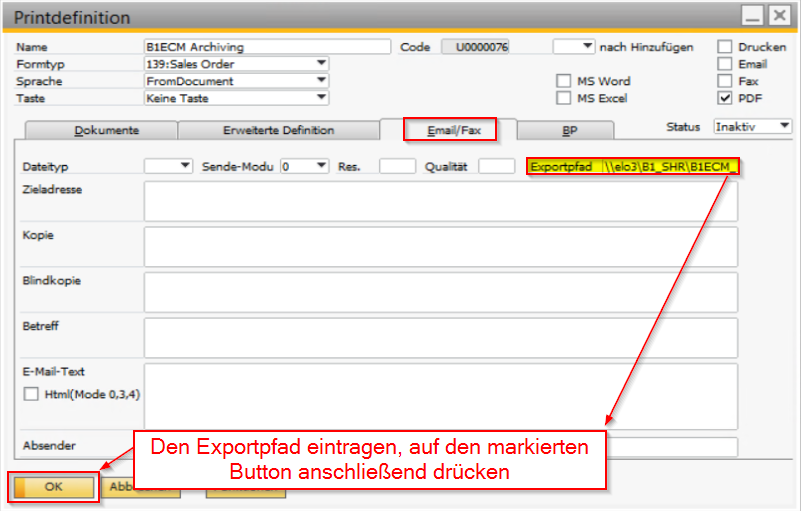Screen dimensions: 801x511
Task: Open the Formtyp dropdown
Action: point(321,63)
